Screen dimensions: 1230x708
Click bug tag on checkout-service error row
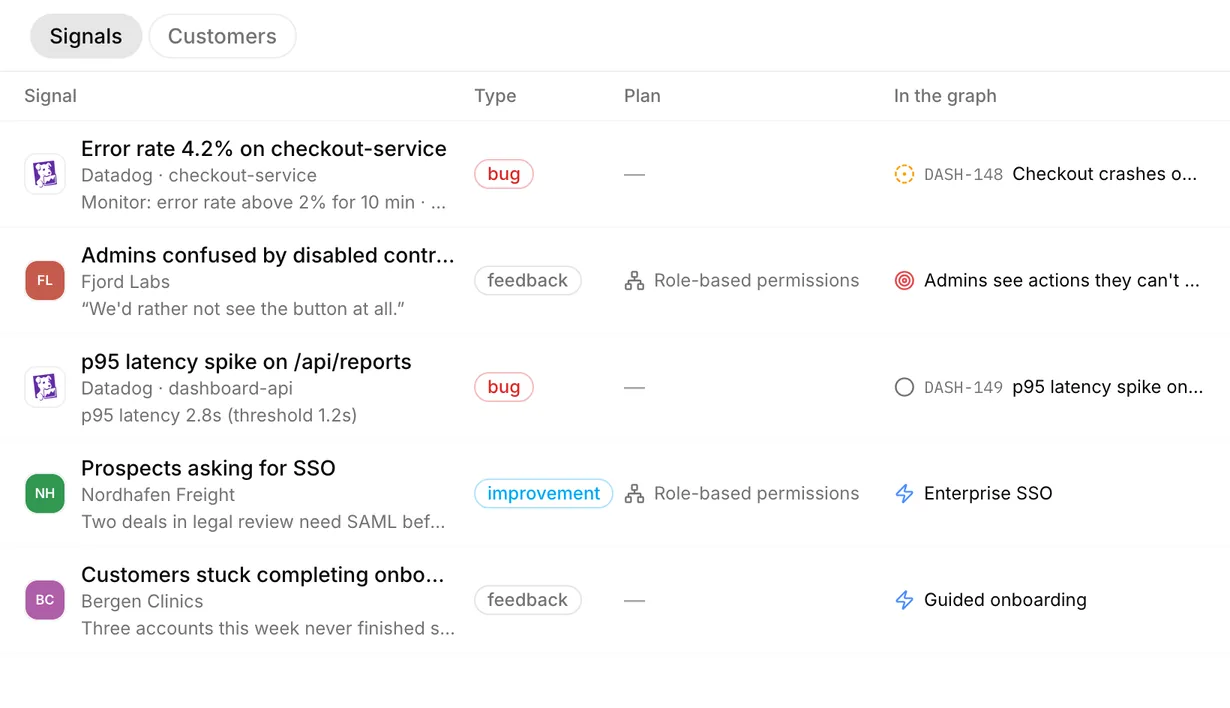pos(504,174)
